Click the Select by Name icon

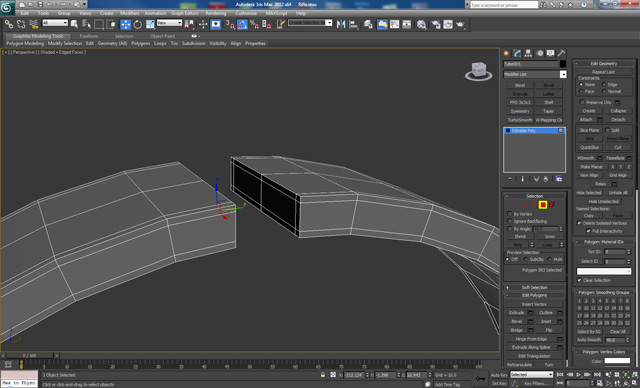(x=87, y=24)
